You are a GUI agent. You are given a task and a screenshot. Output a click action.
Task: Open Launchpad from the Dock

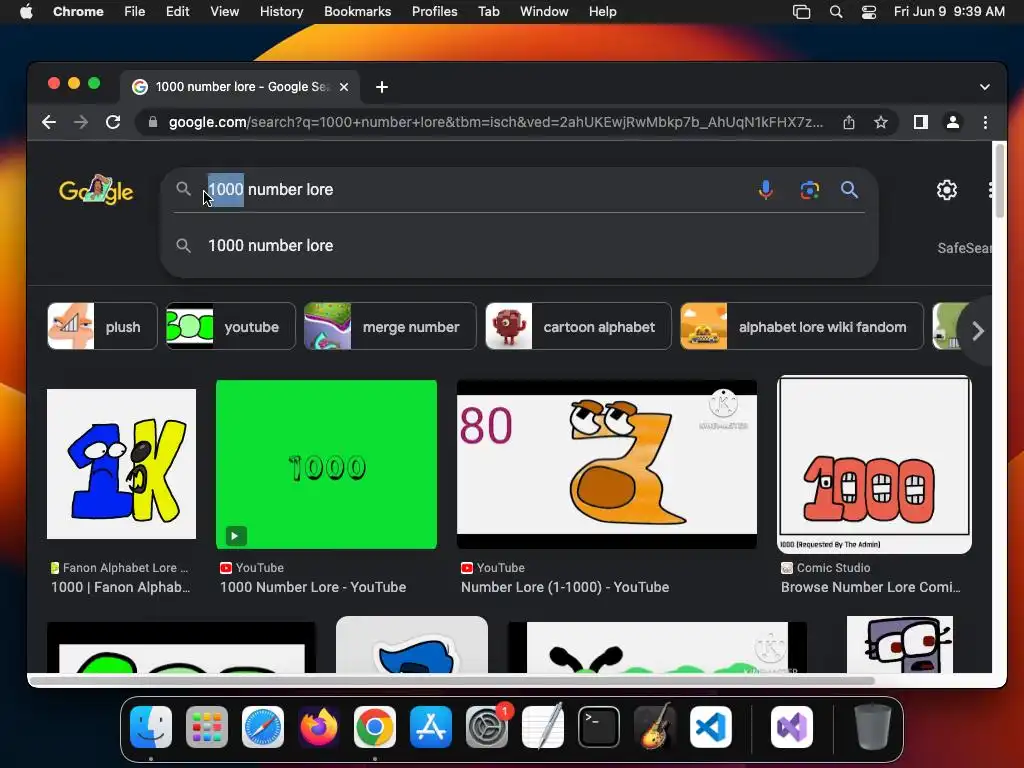[207, 727]
